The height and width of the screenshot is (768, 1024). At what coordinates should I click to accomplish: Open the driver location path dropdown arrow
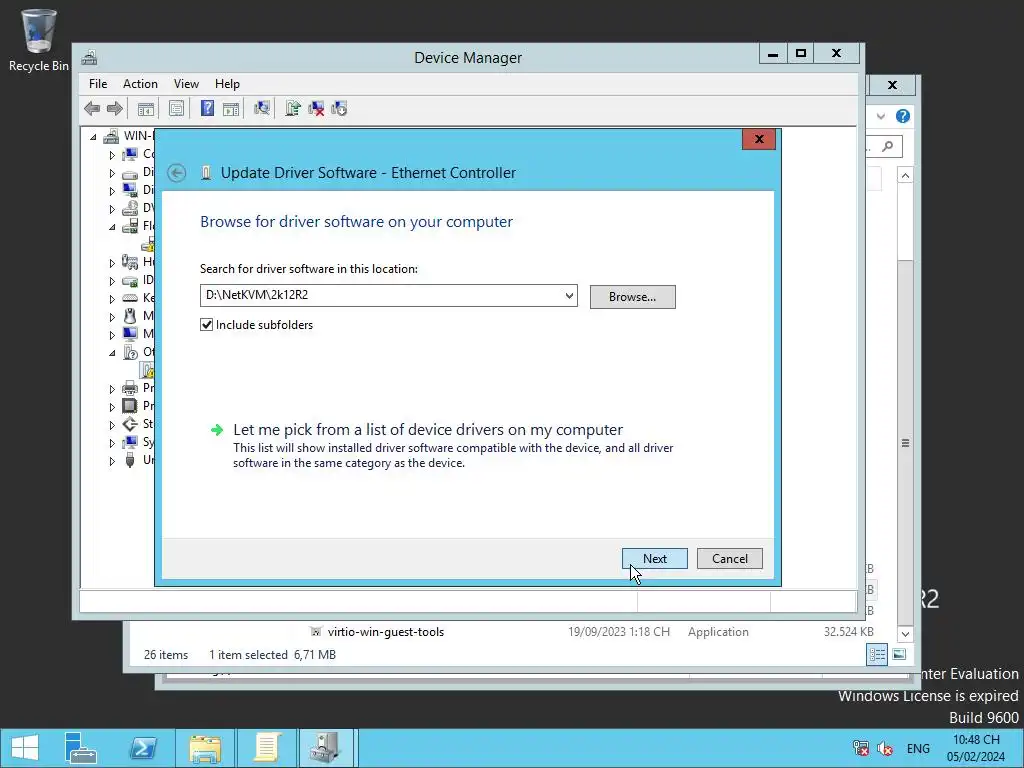tap(569, 296)
